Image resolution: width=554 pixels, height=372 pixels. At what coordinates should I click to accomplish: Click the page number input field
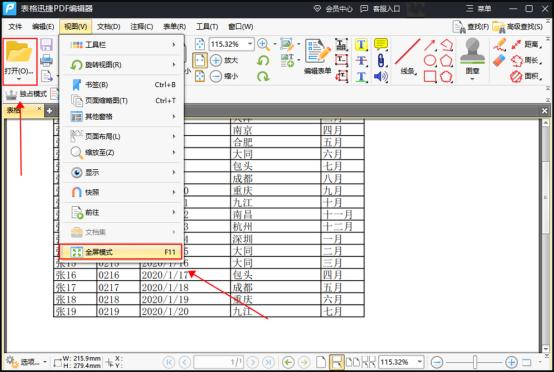pos(218,362)
